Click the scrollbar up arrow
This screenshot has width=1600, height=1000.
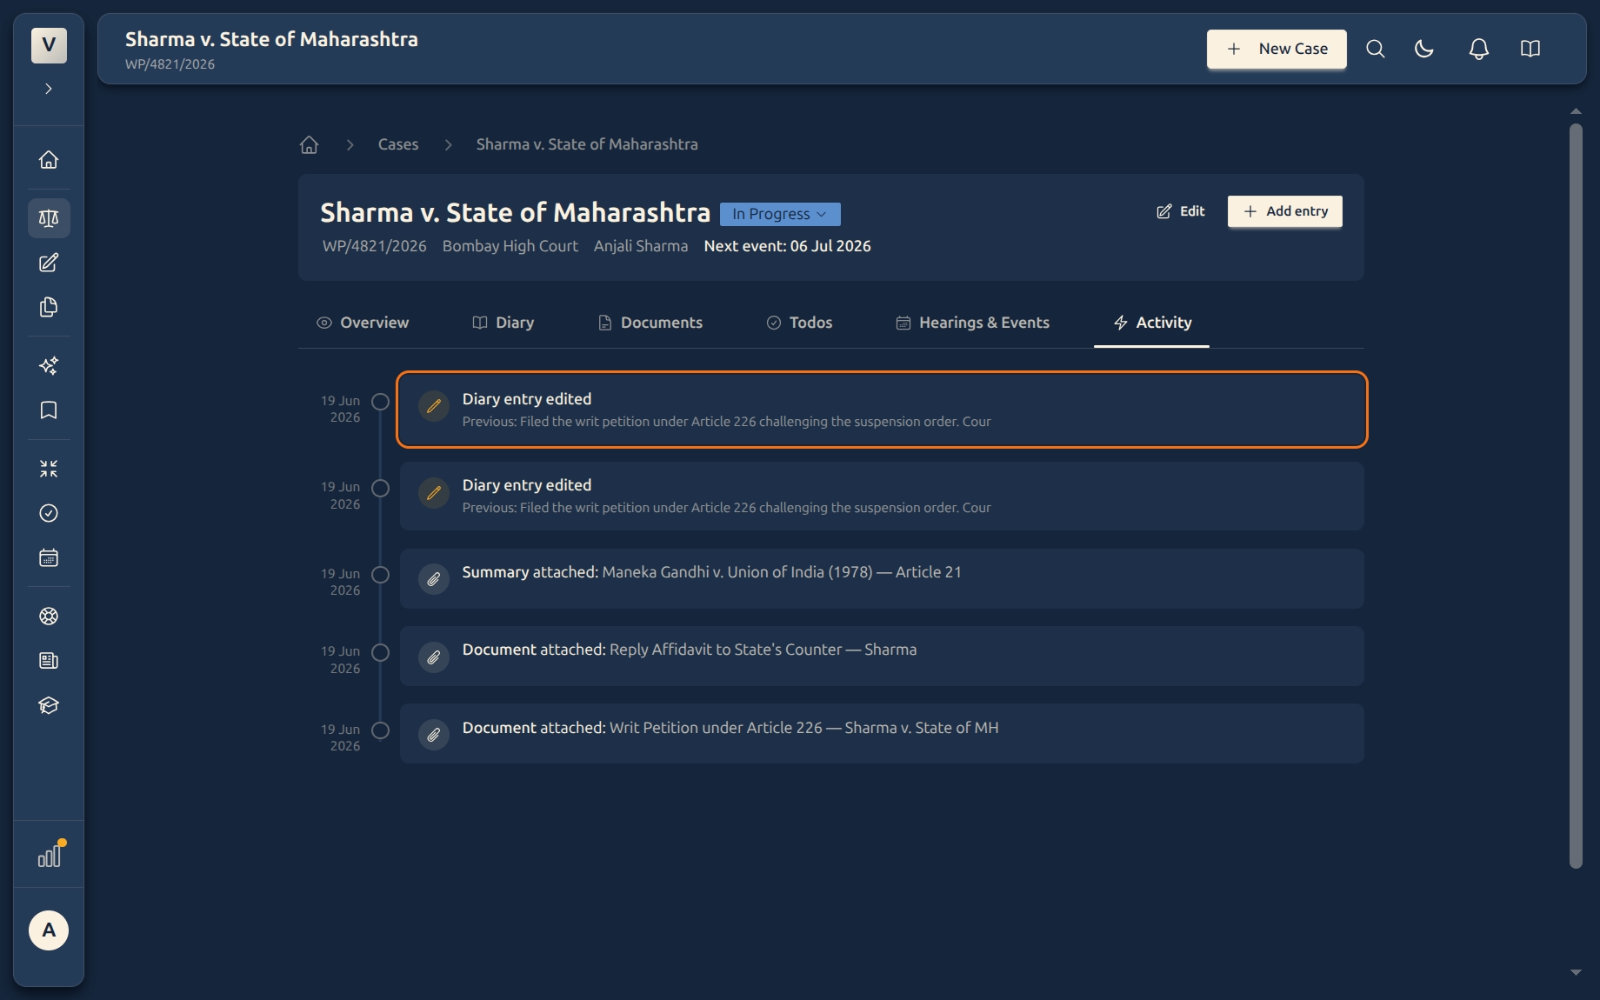1576,111
